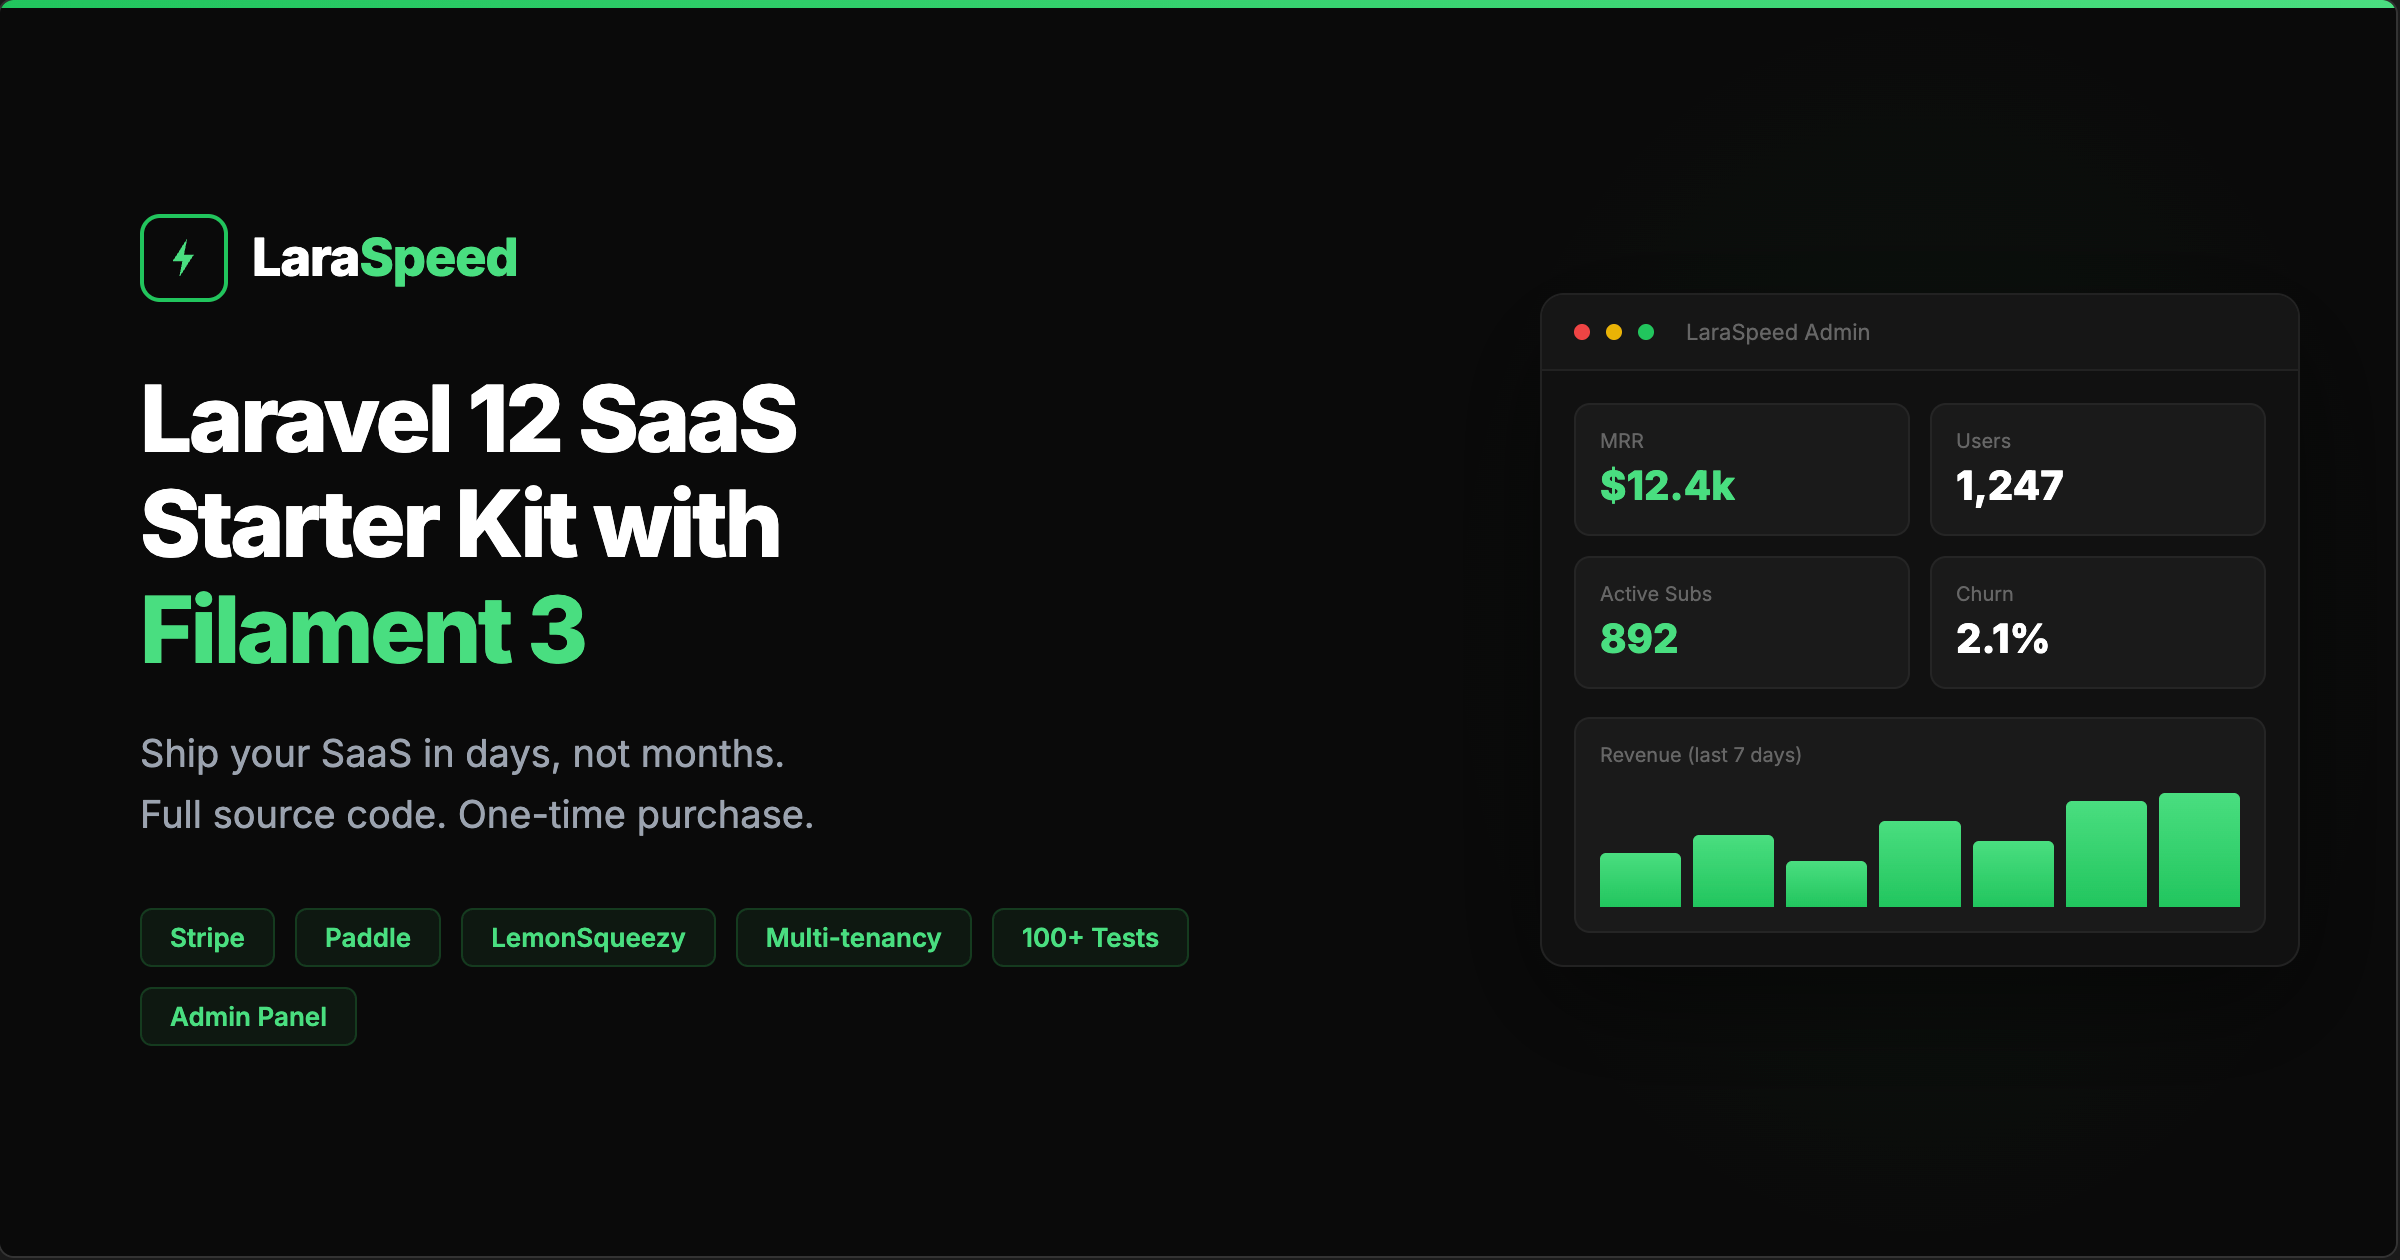Click the Filament 3 green heading

point(363,630)
